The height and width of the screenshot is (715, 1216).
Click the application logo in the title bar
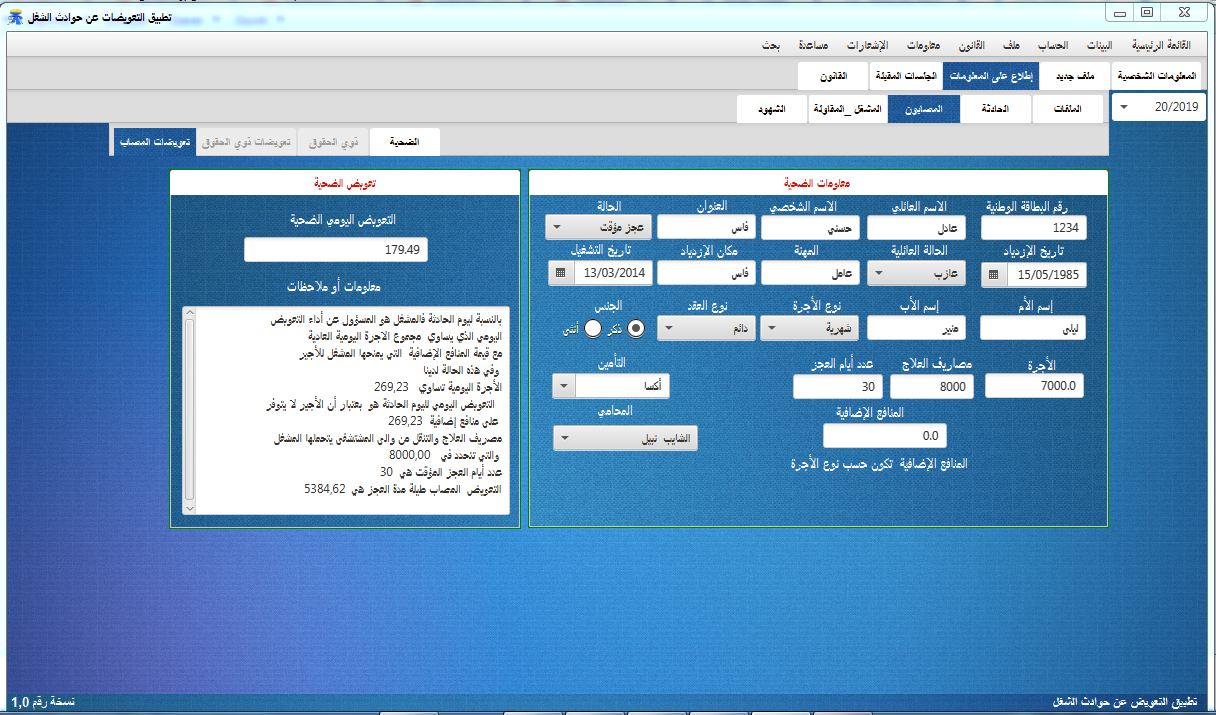coord(13,11)
